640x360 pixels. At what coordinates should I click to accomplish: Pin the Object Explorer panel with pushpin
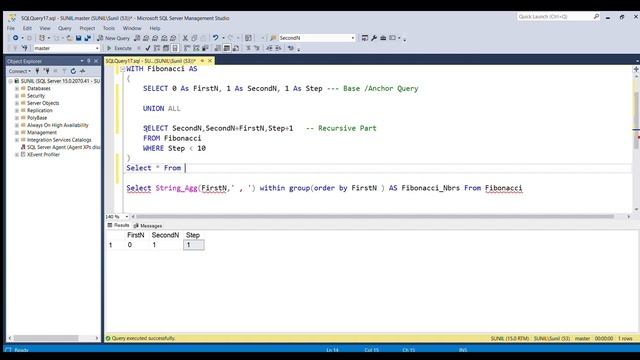click(x=89, y=61)
